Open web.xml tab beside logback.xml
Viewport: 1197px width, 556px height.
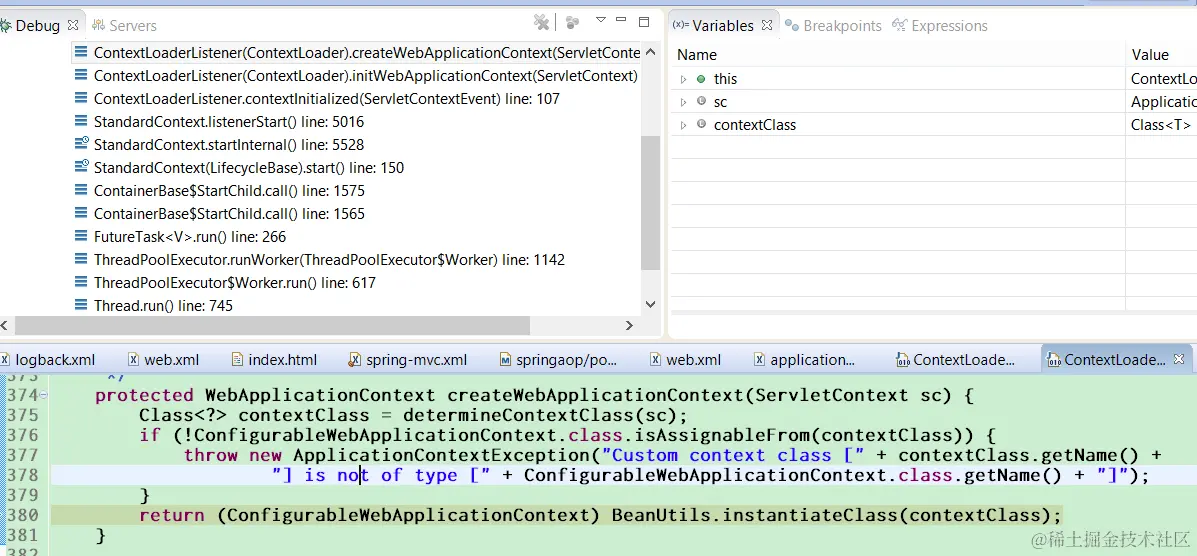pos(163,360)
